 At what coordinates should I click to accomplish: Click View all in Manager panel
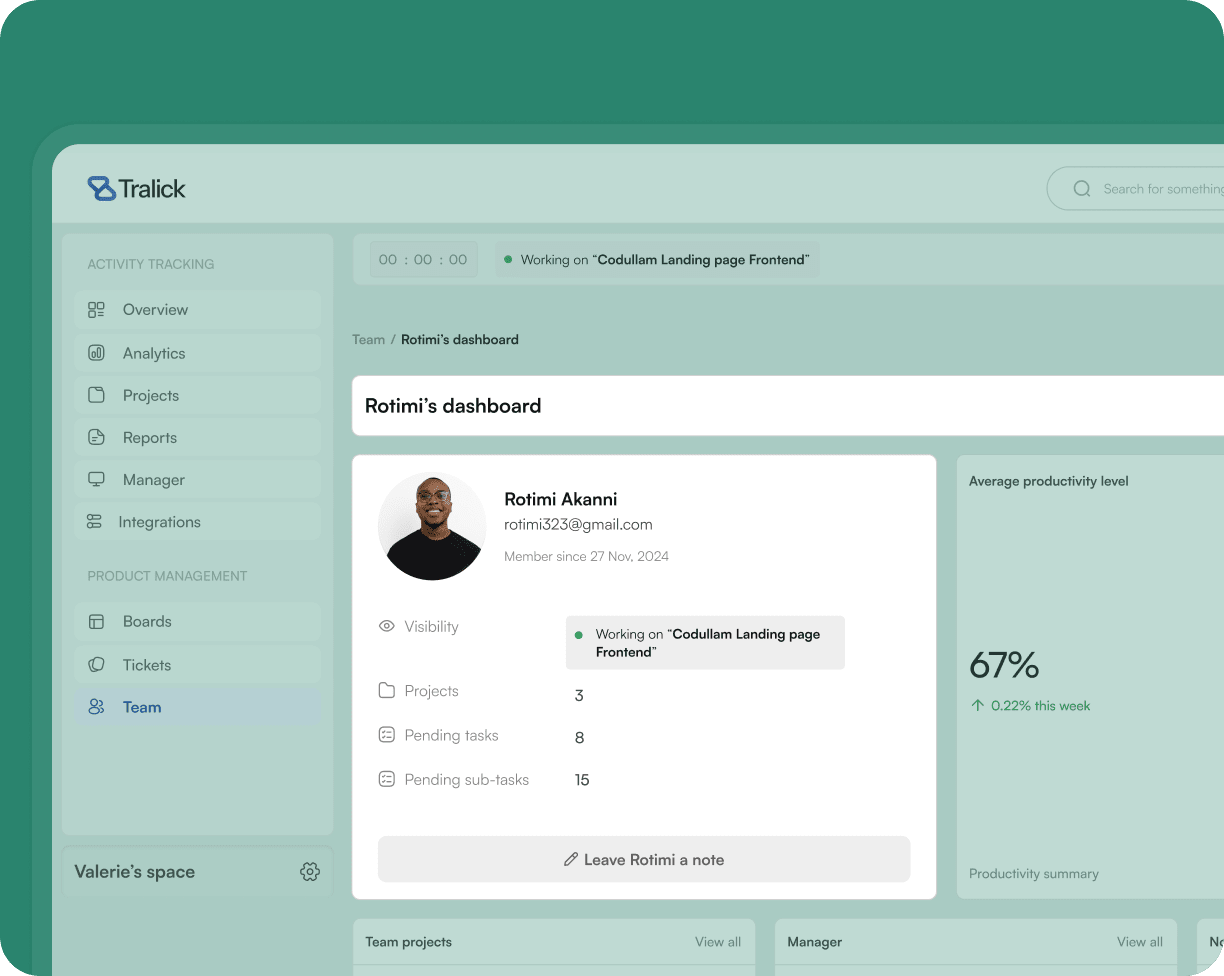(1139, 942)
